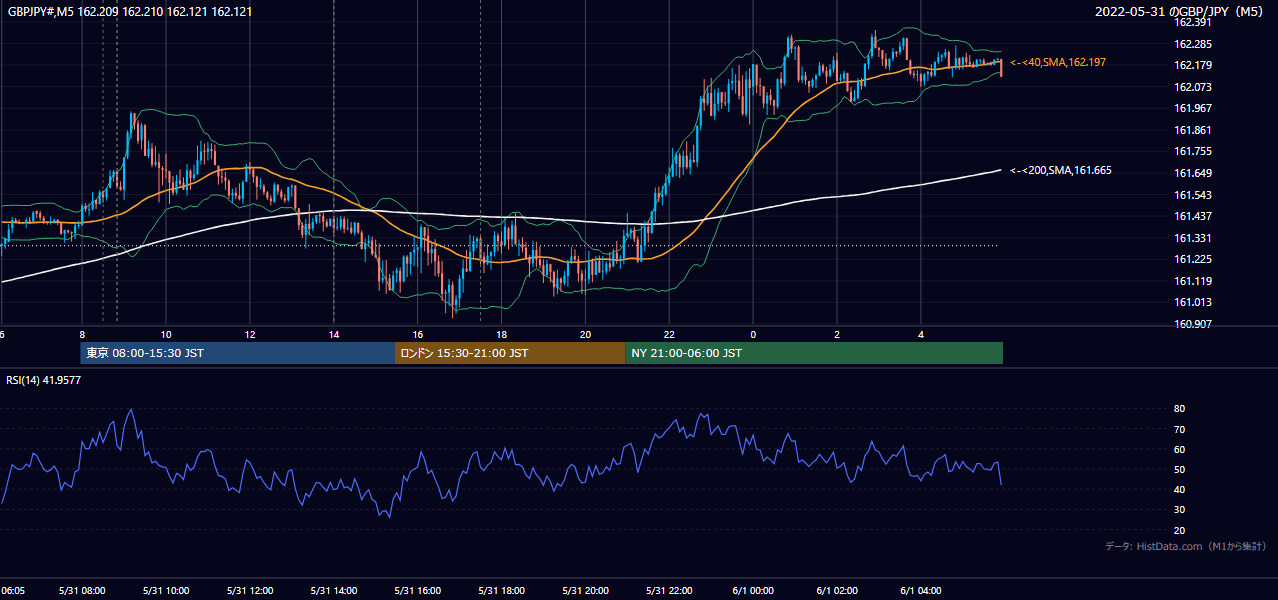1278x600 pixels.
Task: Click price axis value 161.119
Action: [1192, 281]
